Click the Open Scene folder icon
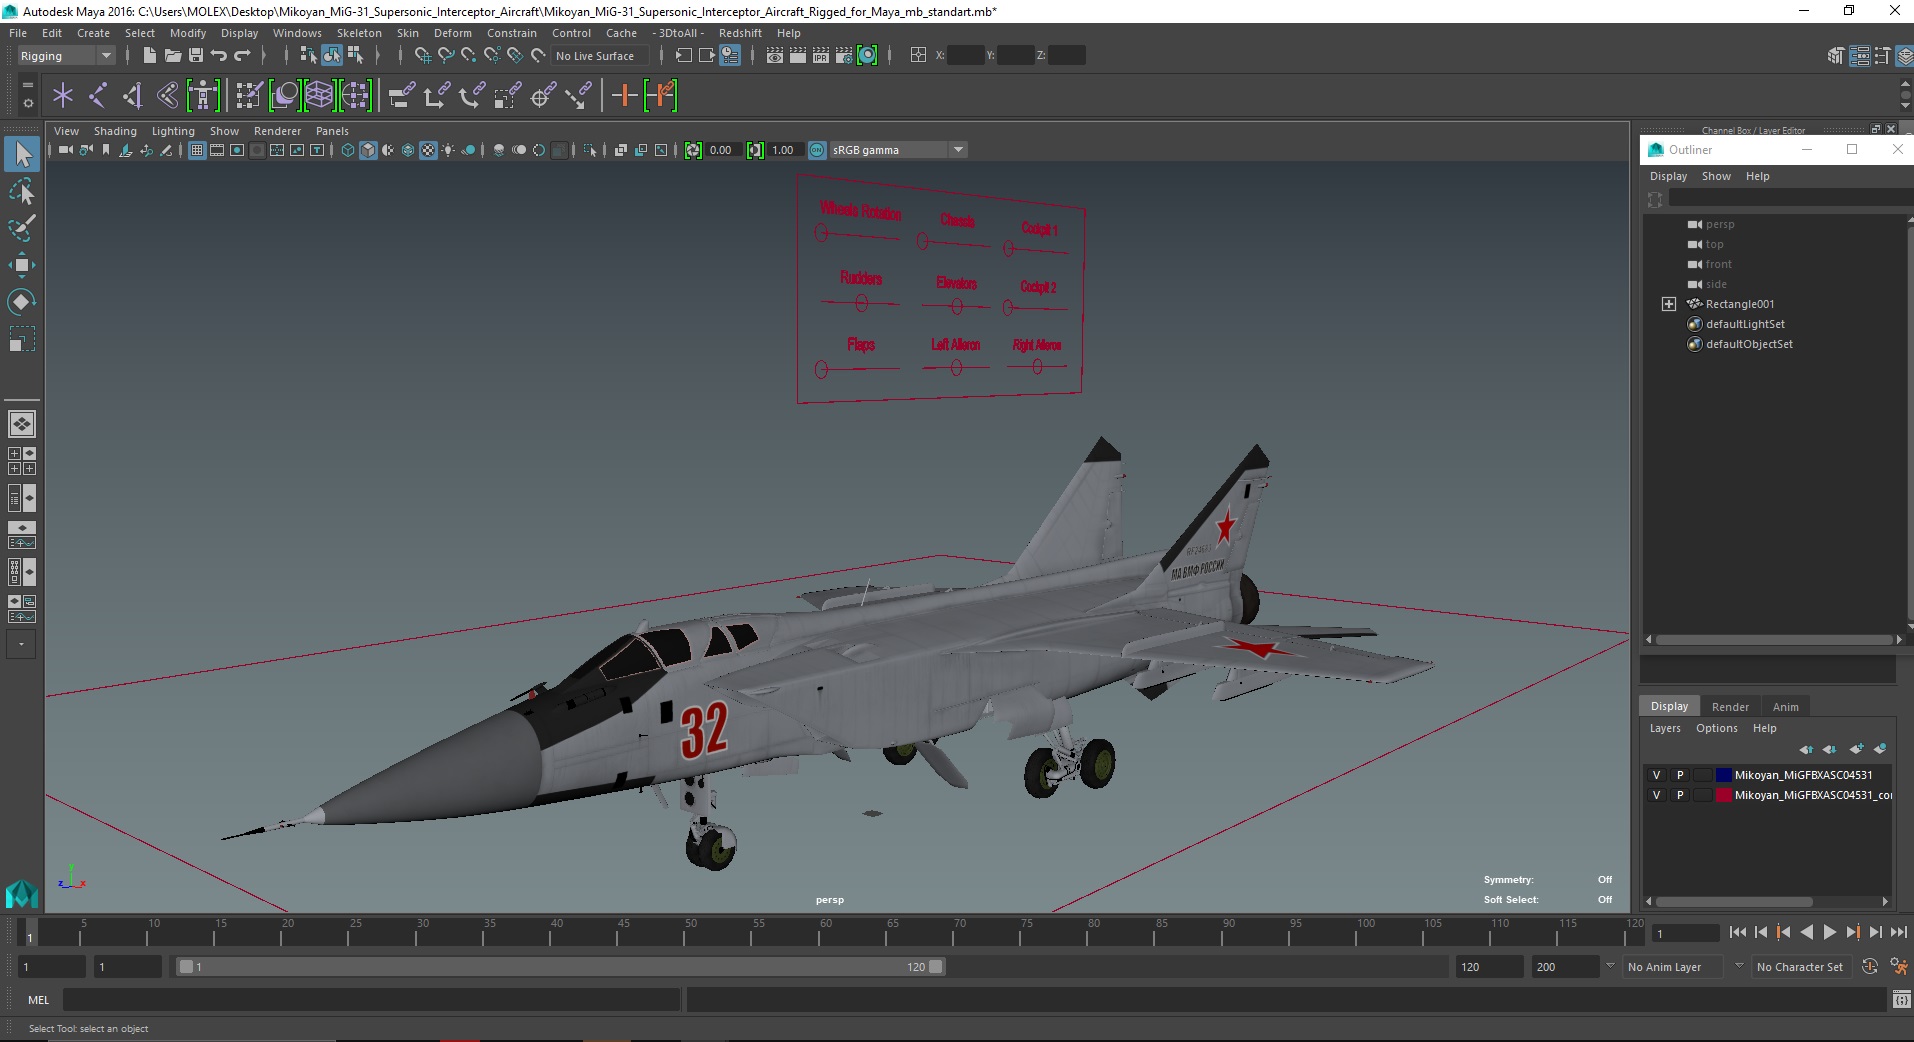 (x=173, y=56)
